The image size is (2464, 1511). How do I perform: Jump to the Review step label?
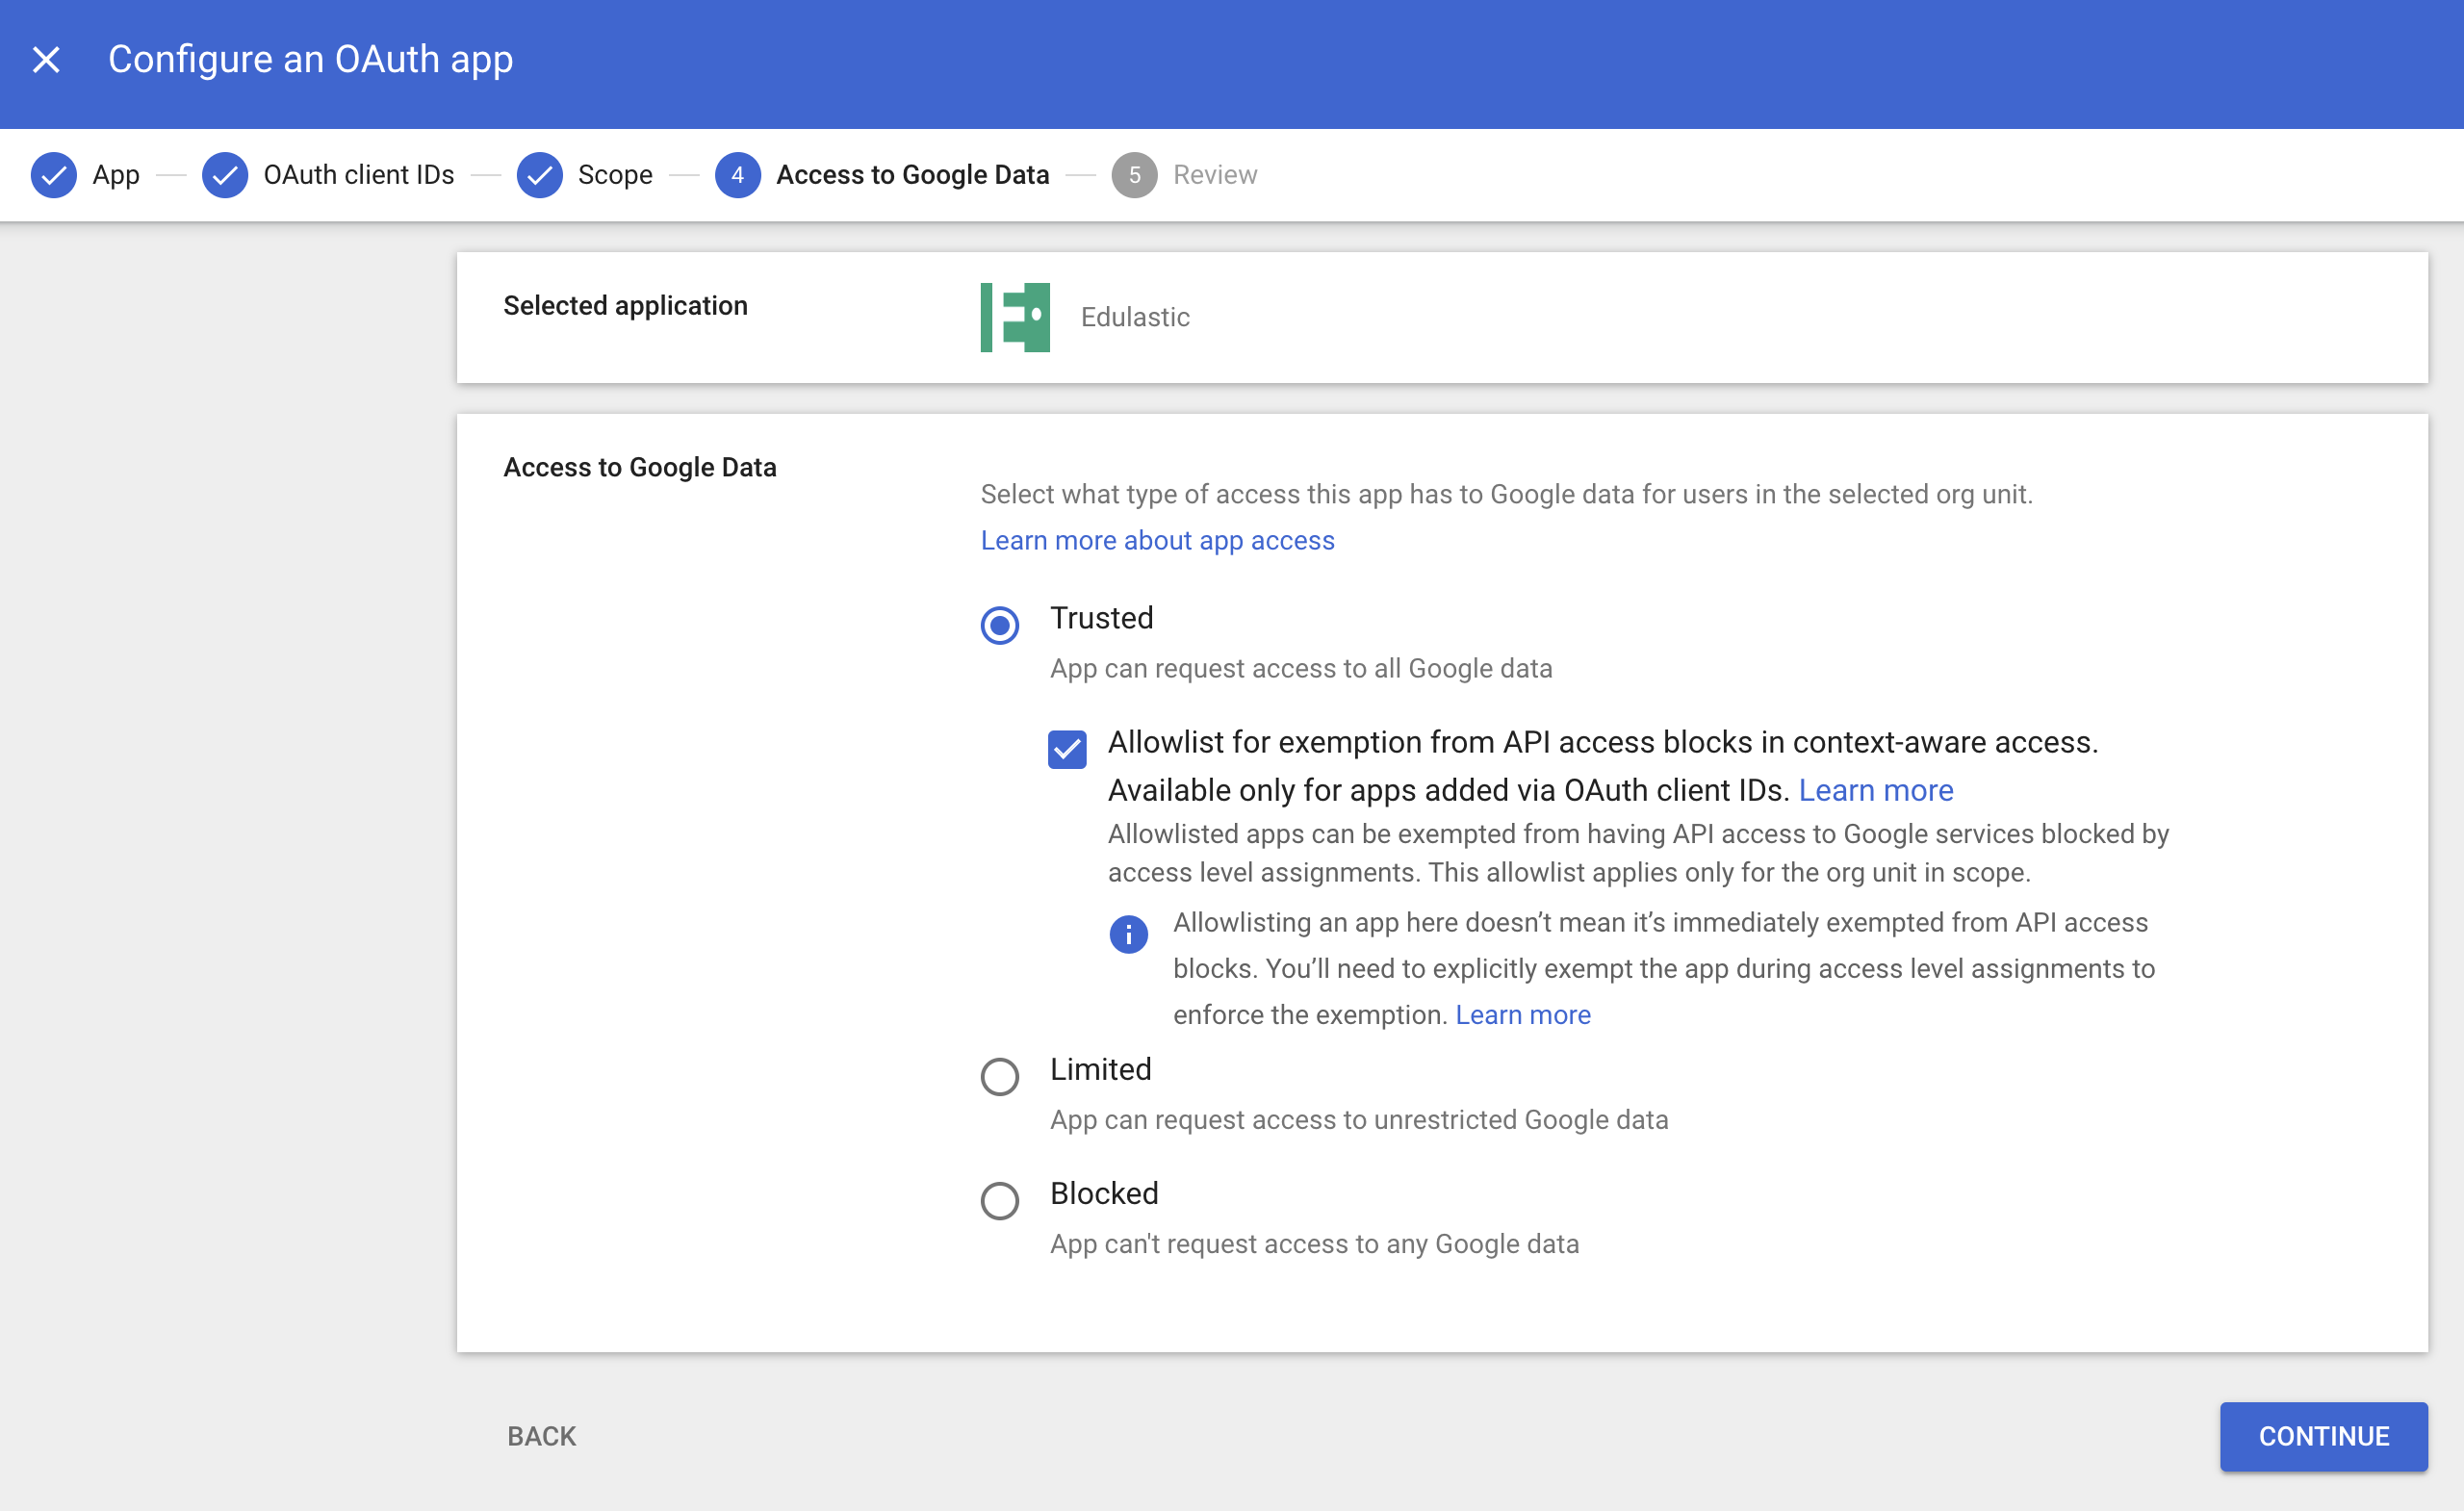pyautogui.click(x=1215, y=175)
